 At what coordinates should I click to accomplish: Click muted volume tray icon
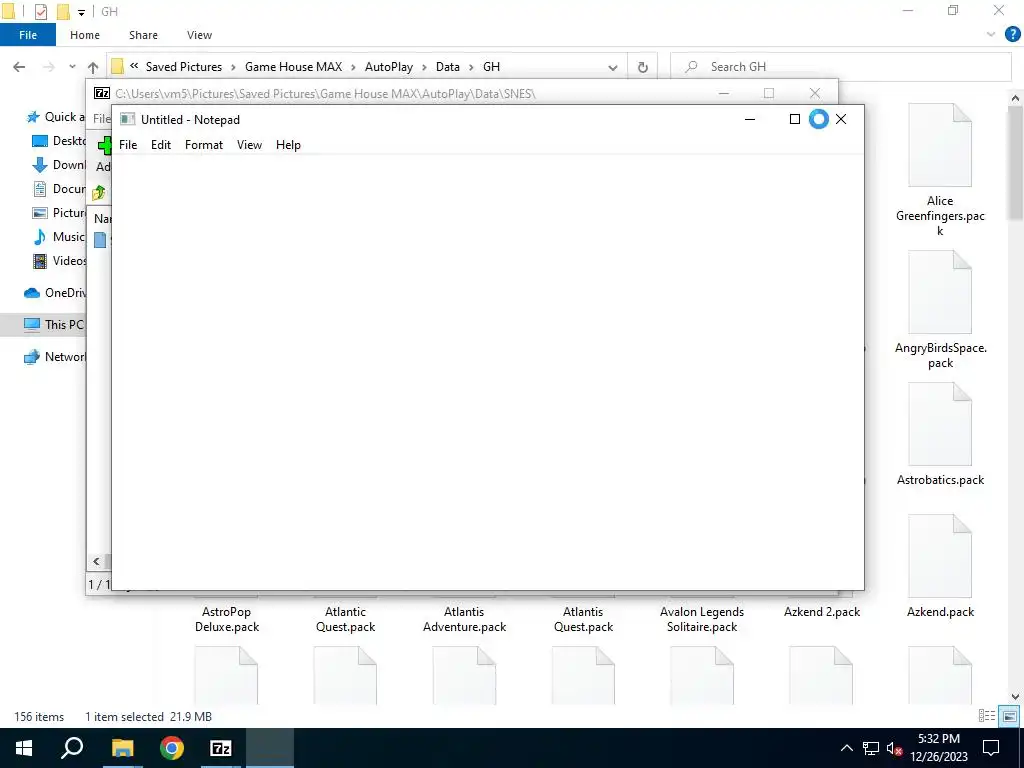(895, 748)
